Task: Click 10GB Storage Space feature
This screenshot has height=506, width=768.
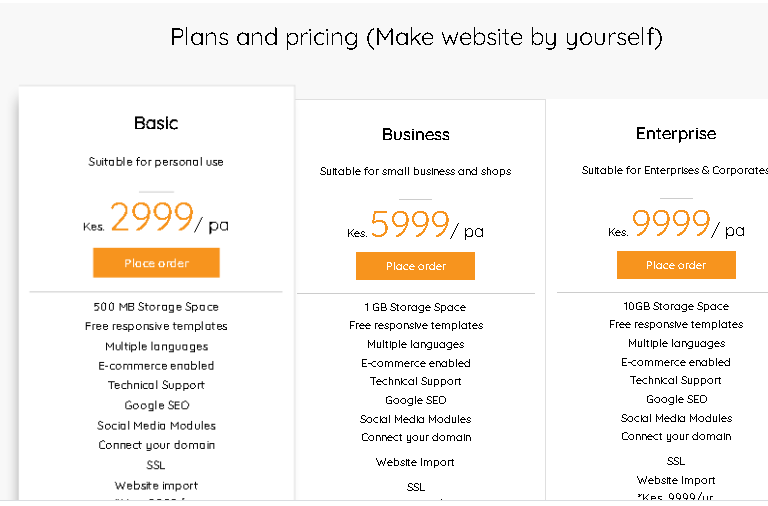Action: (x=676, y=306)
